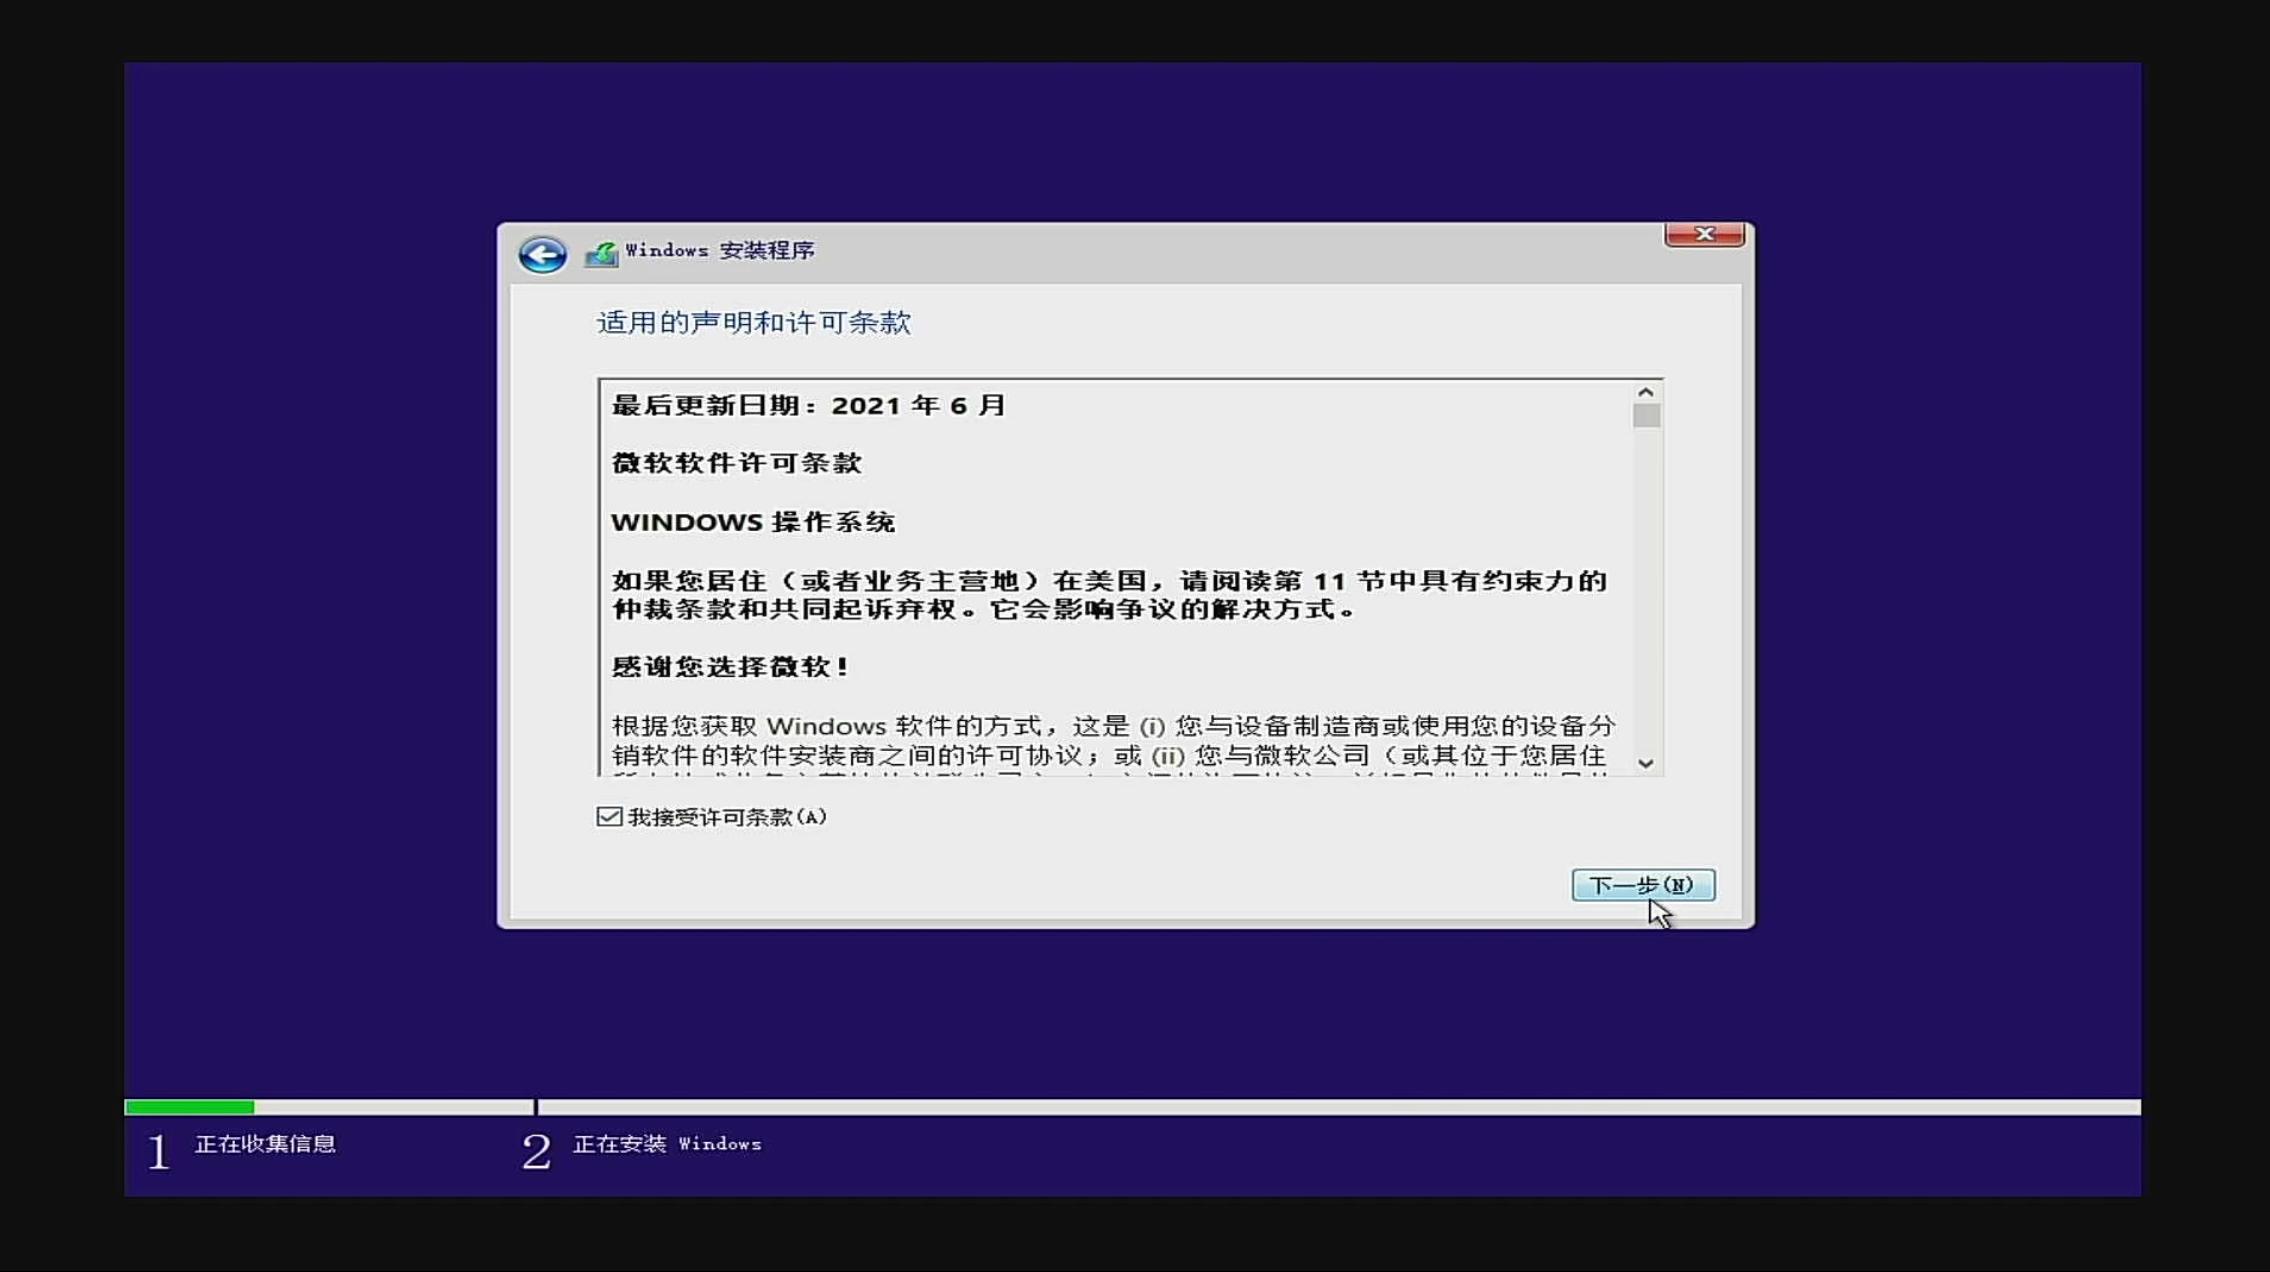Expand the license text by scrolling down arrow
2270x1272 pixels.
pos(1646,764)
